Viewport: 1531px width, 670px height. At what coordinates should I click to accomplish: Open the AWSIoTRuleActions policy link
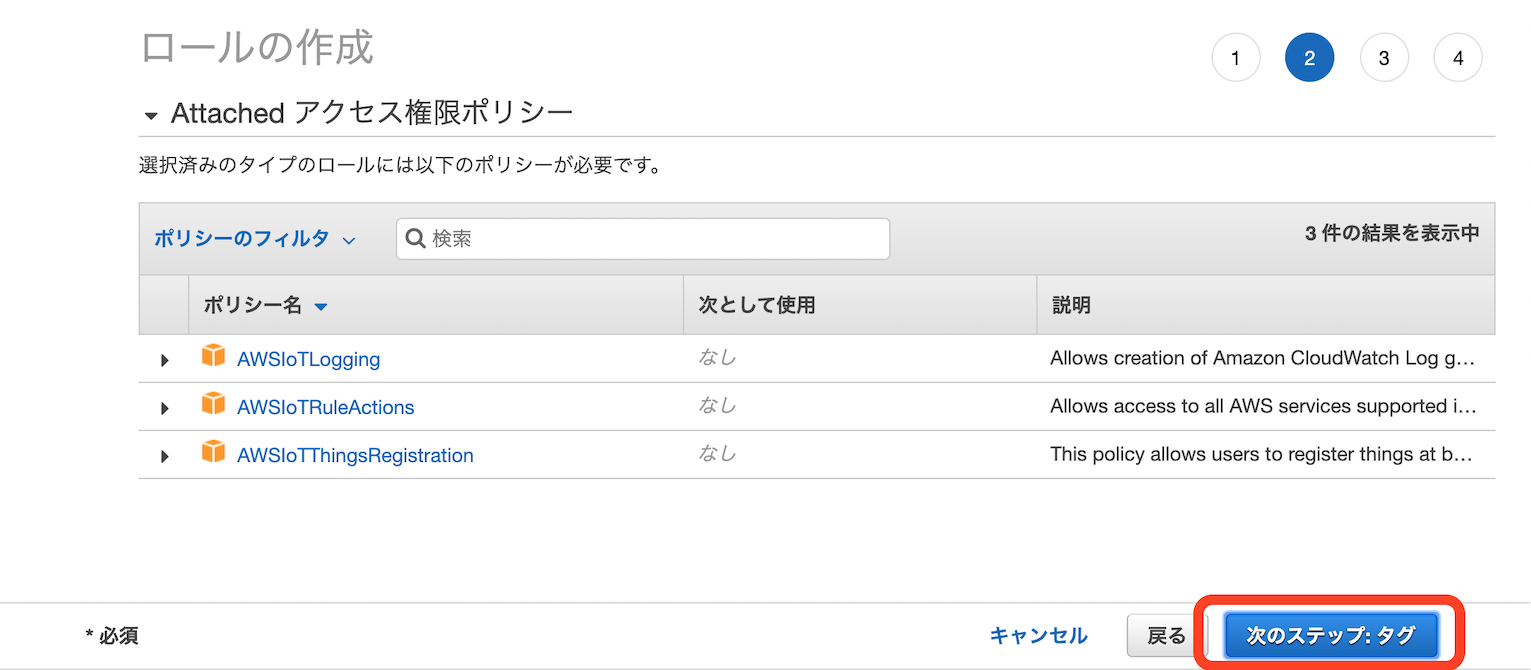[325, 406]
